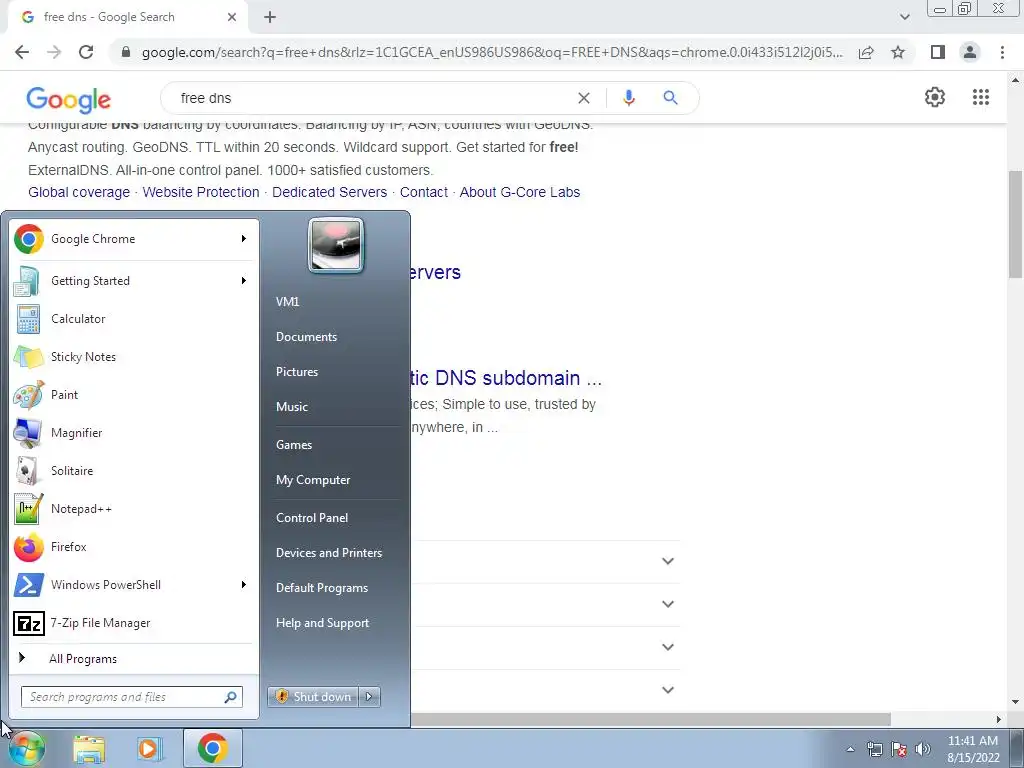The image size is (1024, 768).
Task: Open a new Chrome tab
Action: (270, 17)
